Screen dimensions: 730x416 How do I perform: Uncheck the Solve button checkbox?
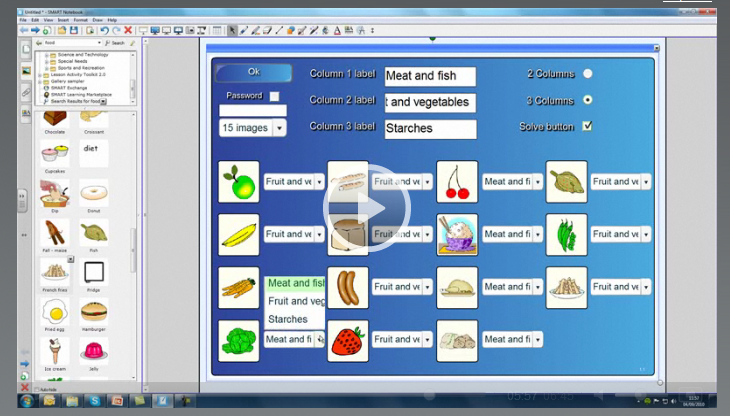pos(587,126)
